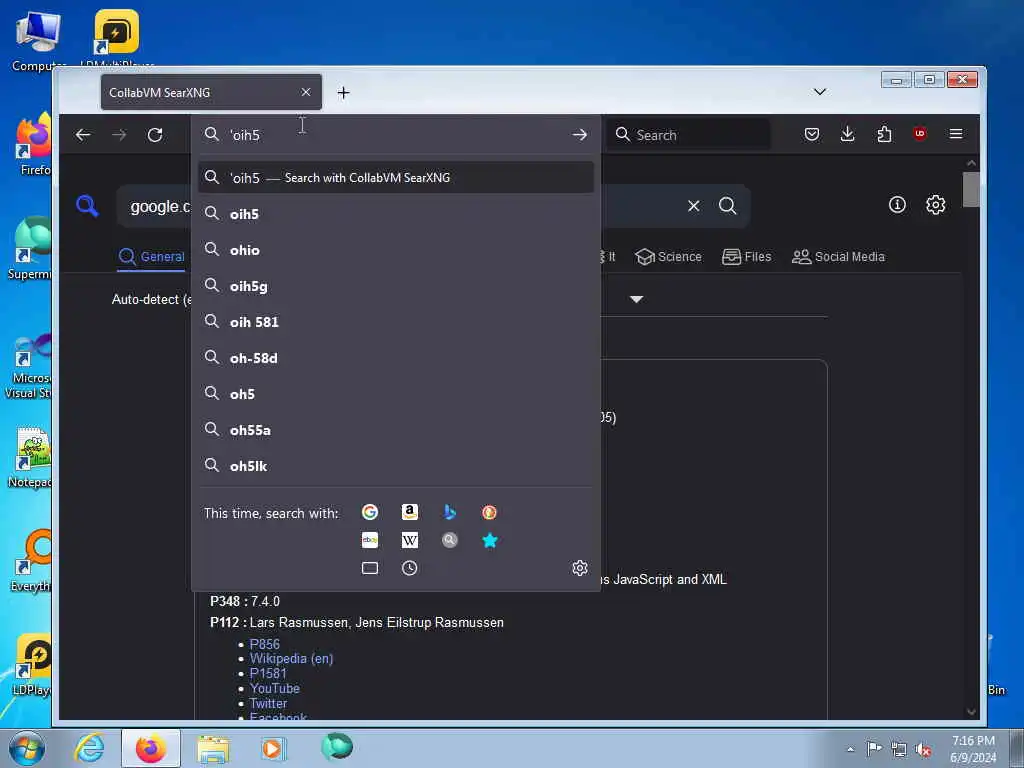Reload the current page
This screenshot has height=768, width=1024.
click(155, 135)
